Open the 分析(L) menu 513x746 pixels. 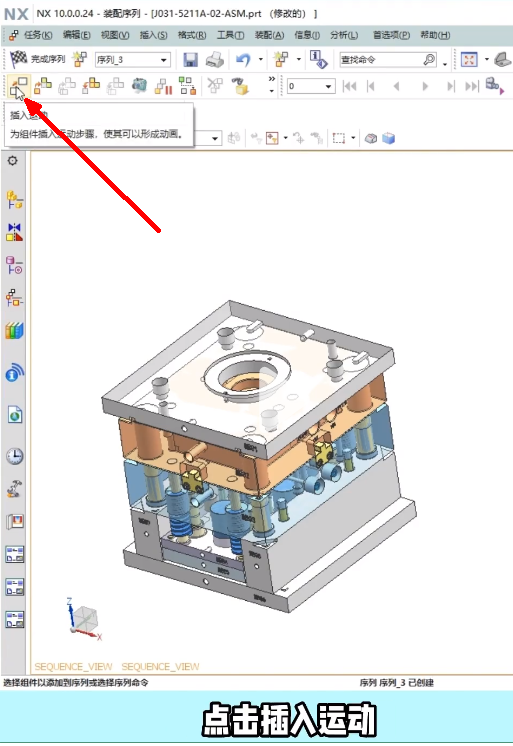click(344, 35)
